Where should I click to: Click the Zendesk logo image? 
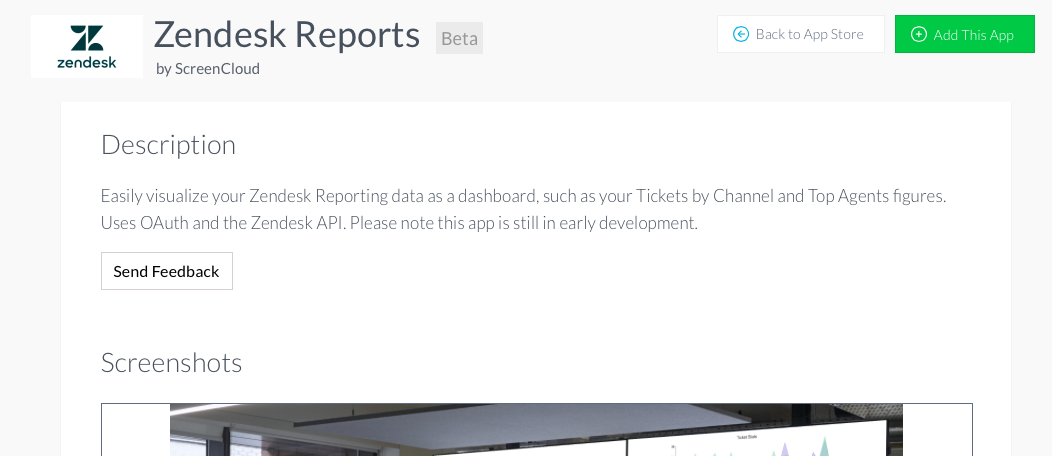point(87,46)
